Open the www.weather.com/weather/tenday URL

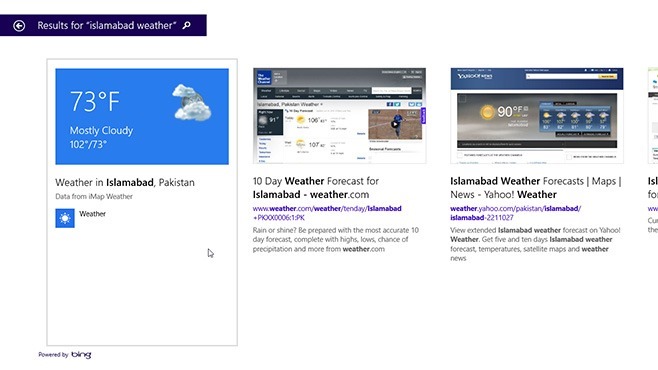(327, 213)
